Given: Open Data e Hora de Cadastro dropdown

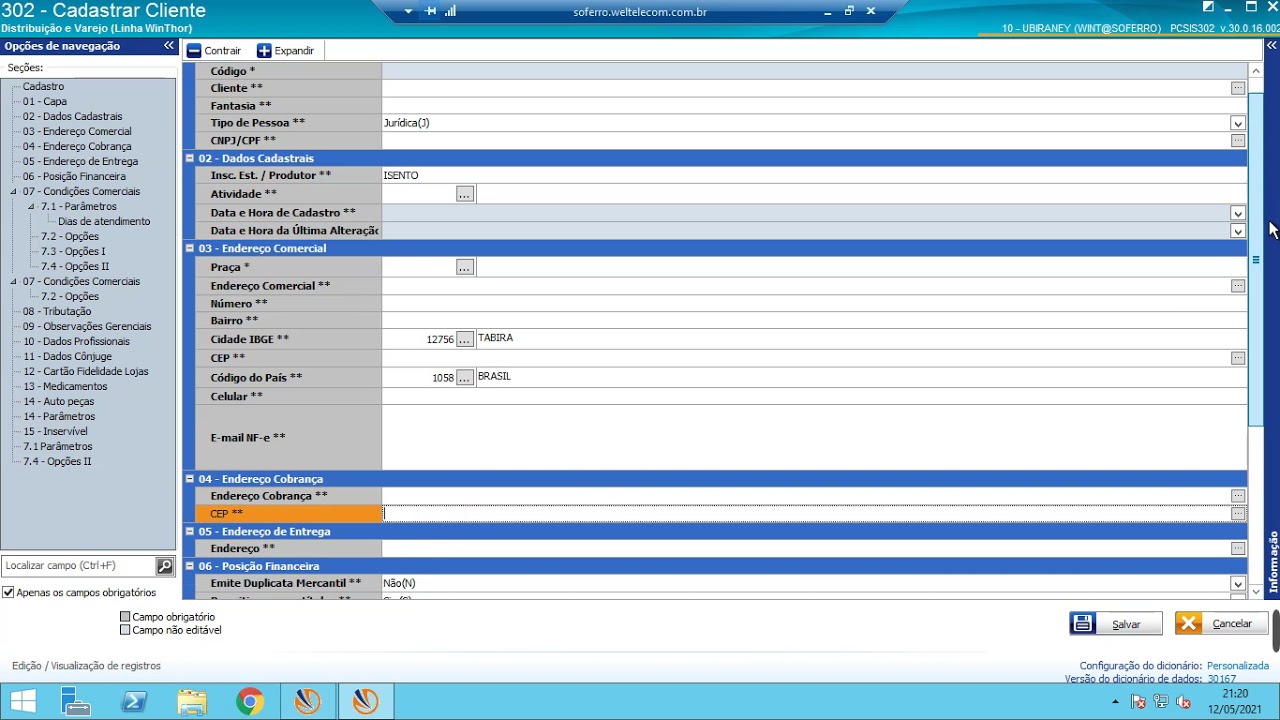Looking at the screenshot, I should click(x=1238, y=213).
